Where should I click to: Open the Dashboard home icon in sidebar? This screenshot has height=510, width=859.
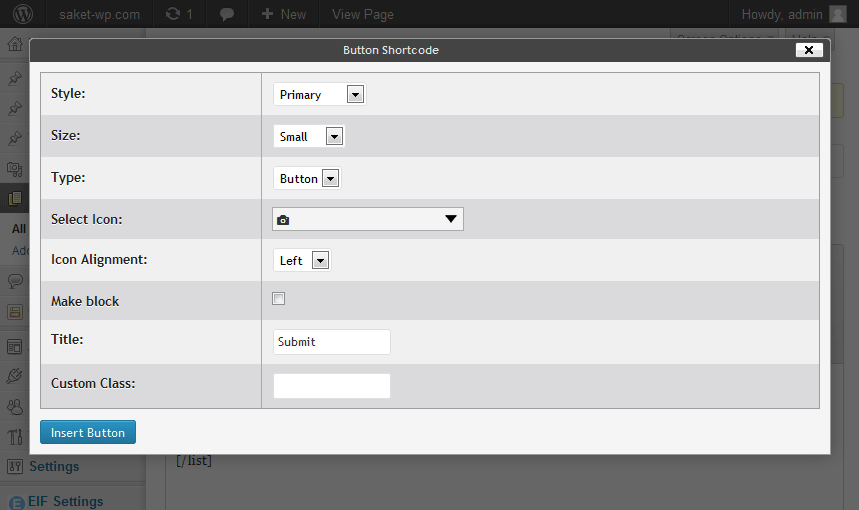coord(15,44)
